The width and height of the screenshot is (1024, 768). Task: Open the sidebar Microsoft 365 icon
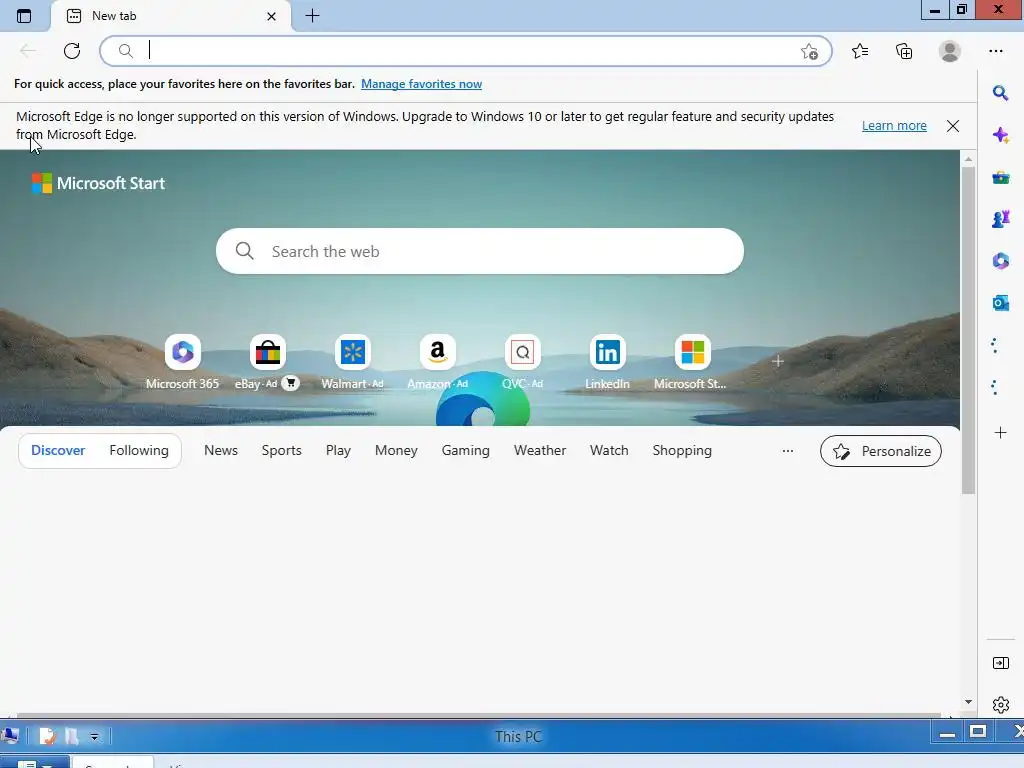(x=1000, y=261)
